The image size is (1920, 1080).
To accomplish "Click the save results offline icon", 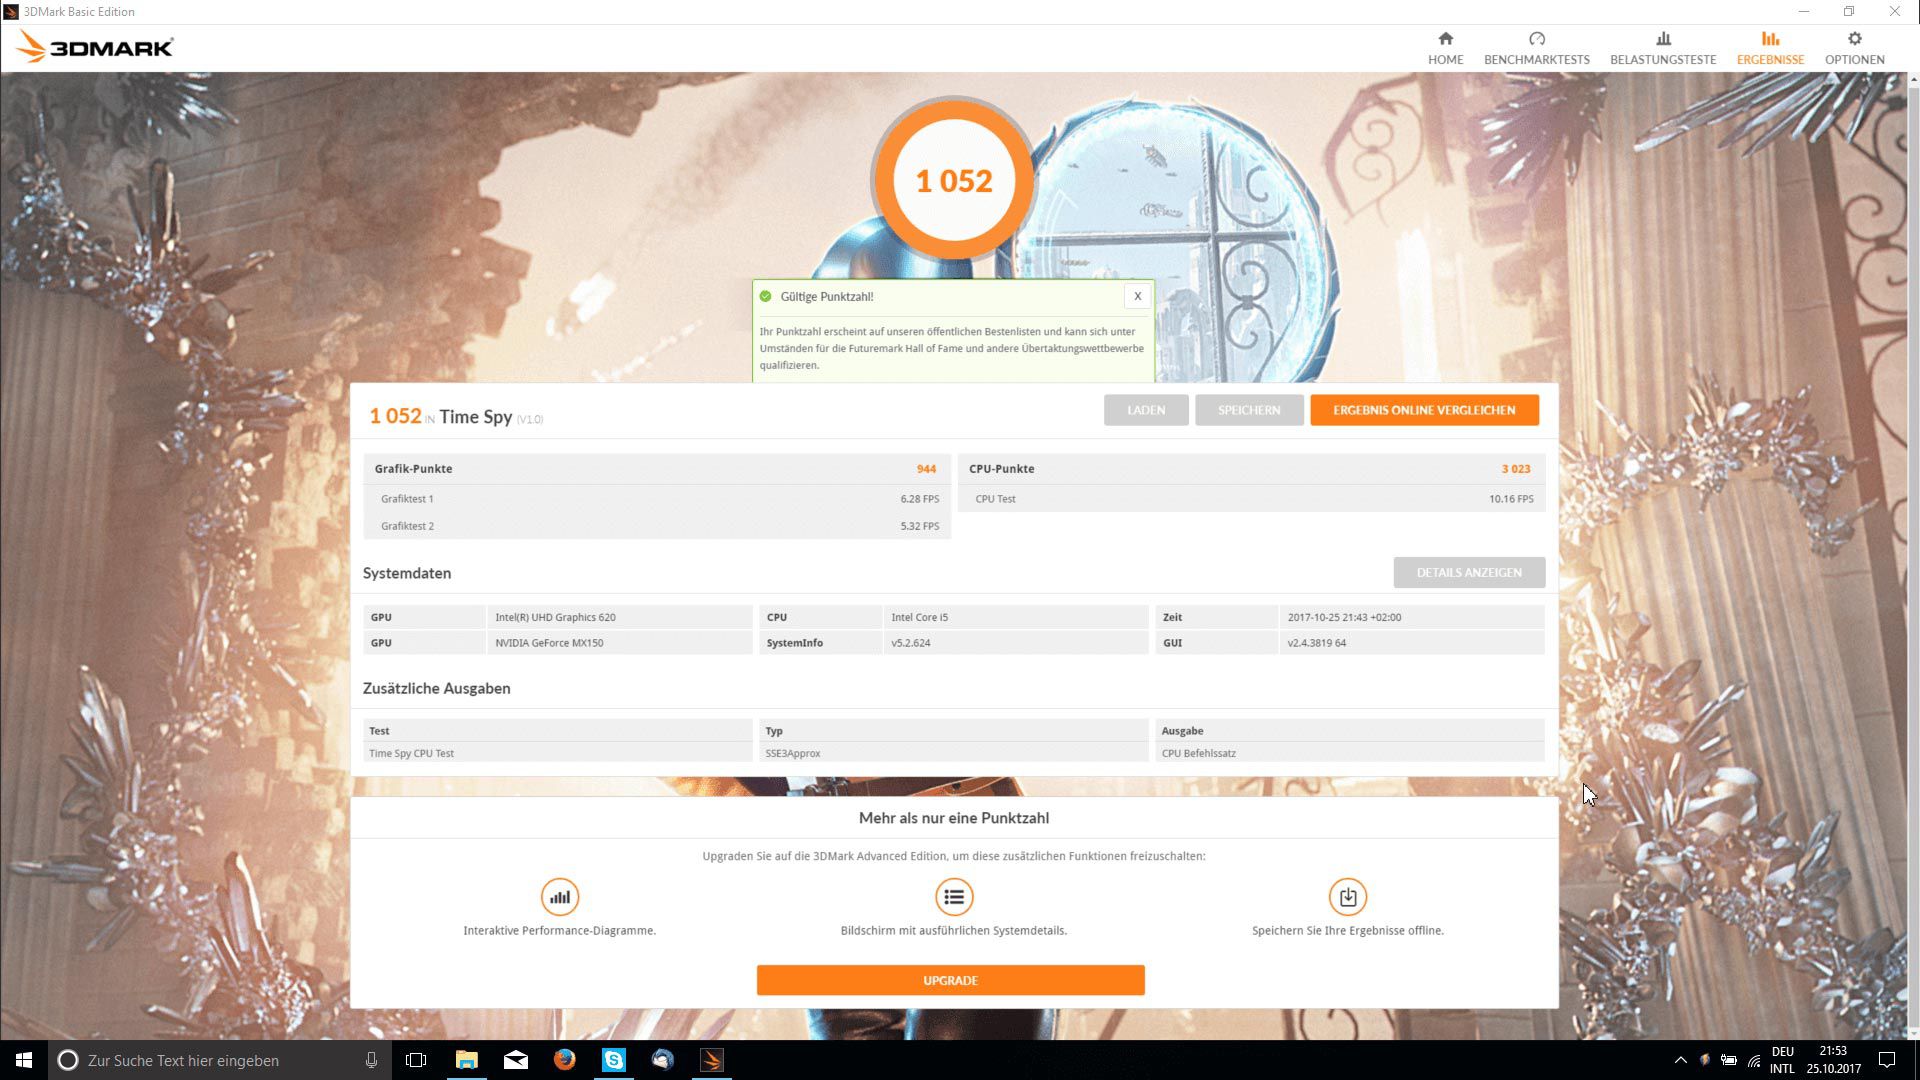I will 1348,897.
